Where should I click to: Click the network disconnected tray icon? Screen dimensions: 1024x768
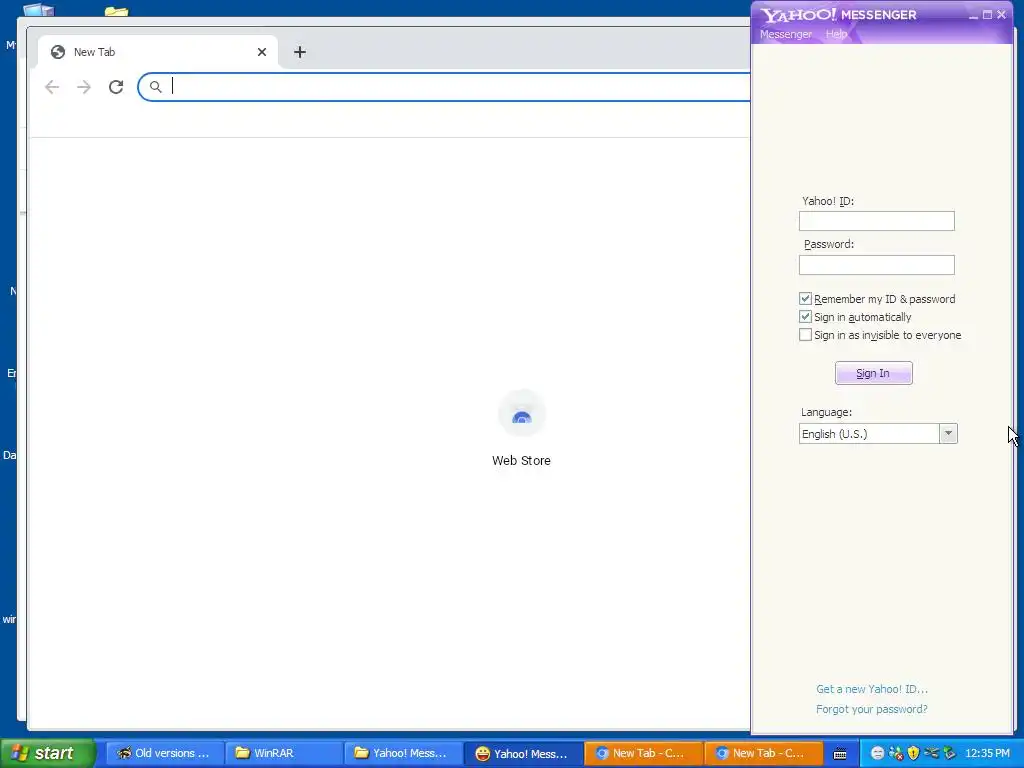click(x=896, y=753)
